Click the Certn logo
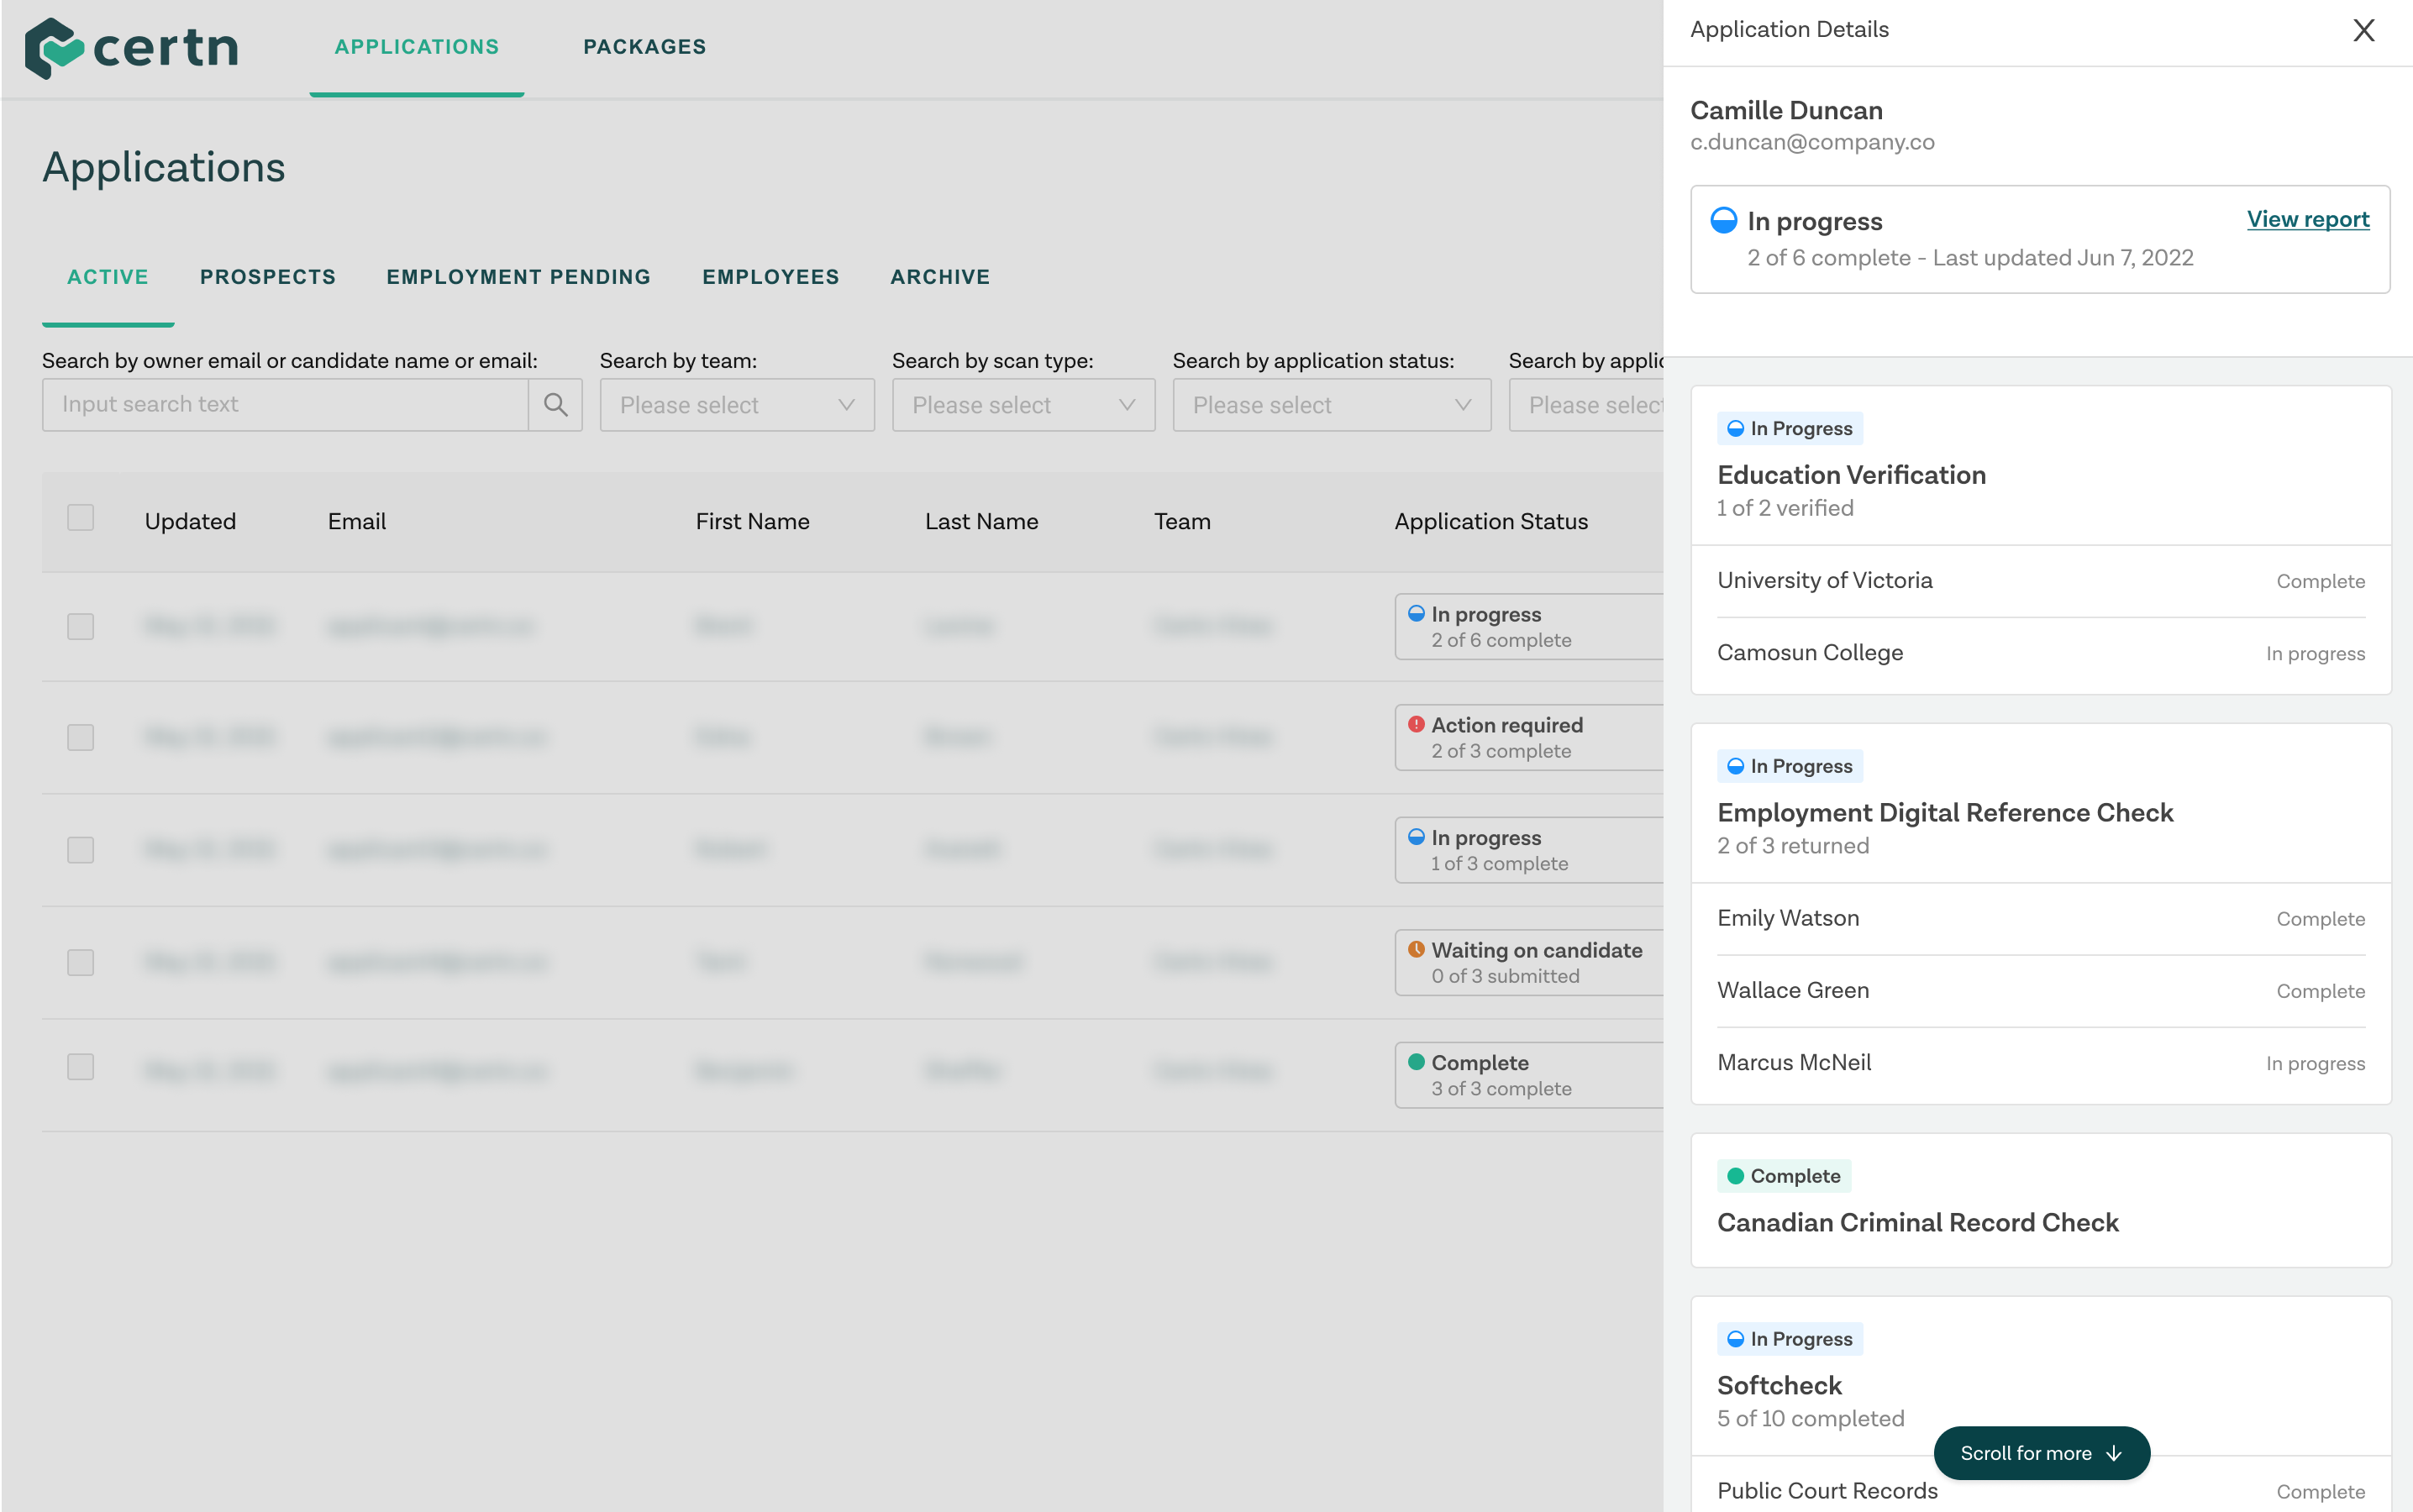2413x1512 pixels. coord(131,47)
